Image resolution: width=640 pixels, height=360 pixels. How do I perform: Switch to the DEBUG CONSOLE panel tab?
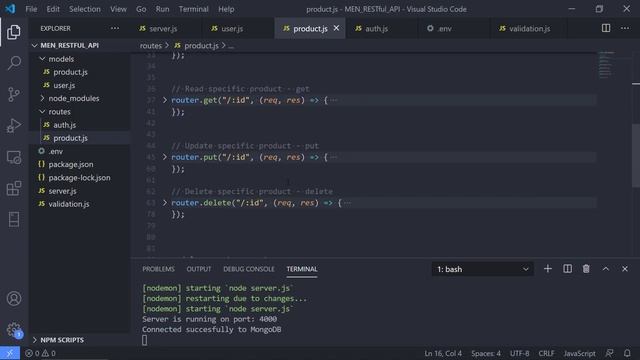(249, 269)
